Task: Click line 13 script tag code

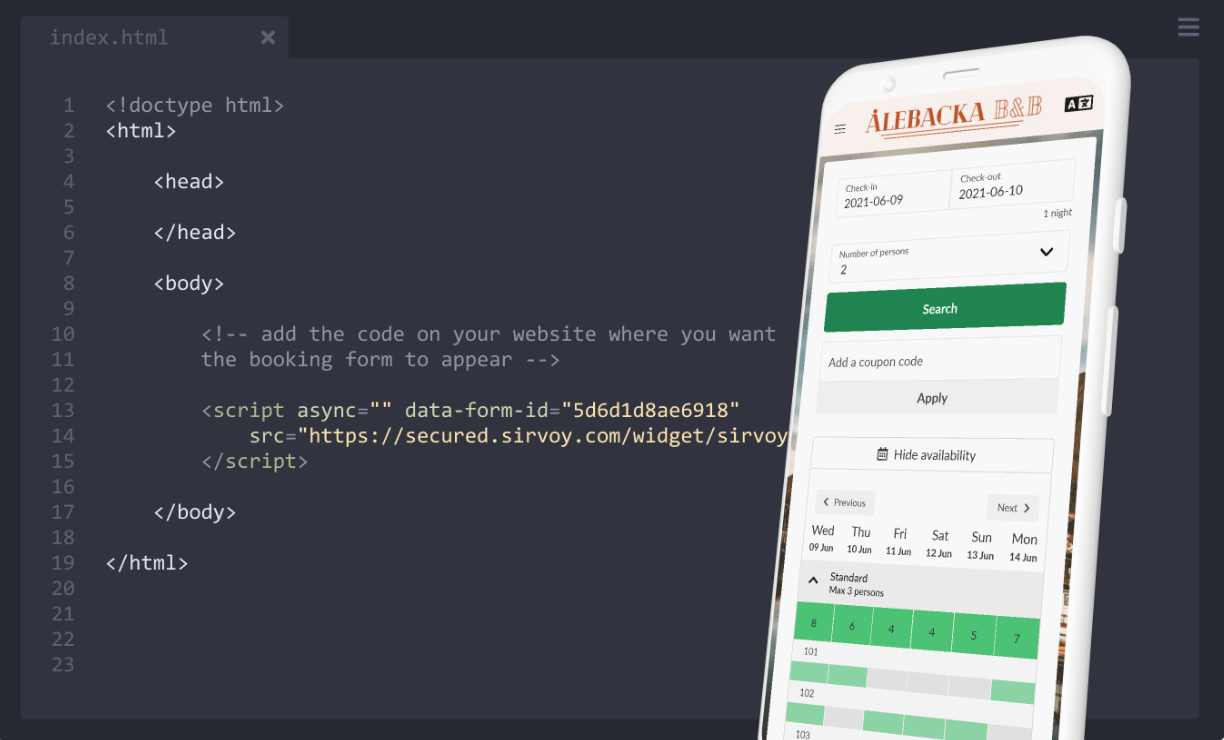Action: (x=470, y=410)
